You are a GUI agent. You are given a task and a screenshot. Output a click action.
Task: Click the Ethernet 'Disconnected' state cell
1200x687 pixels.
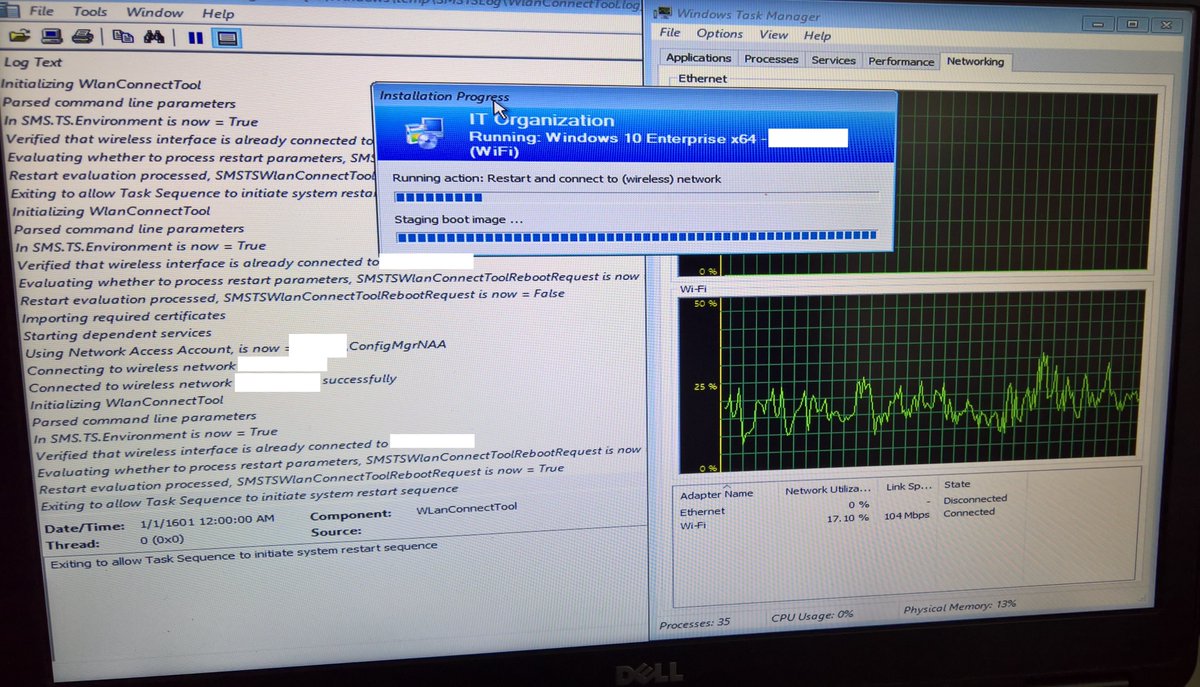975,499
